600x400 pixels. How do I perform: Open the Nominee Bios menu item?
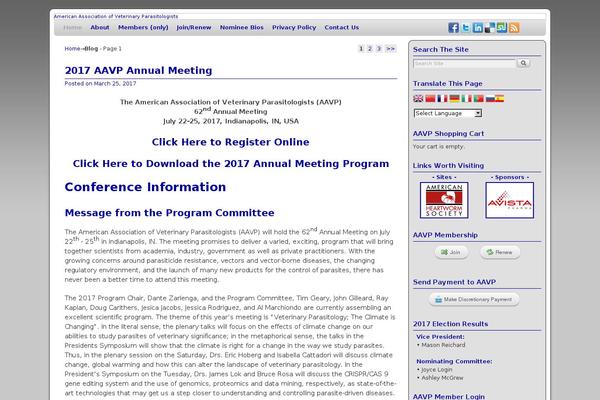[x=242, y=28]
